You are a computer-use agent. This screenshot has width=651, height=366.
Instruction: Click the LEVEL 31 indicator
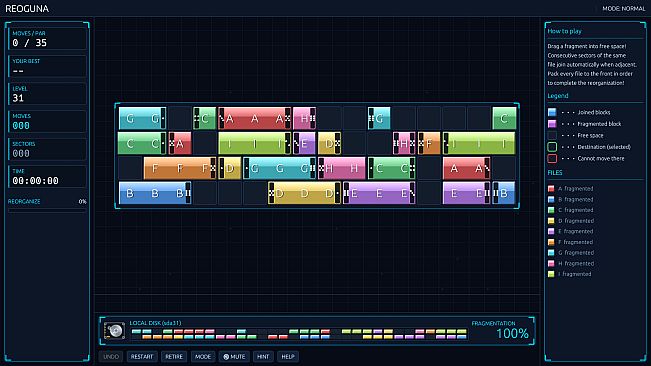tap(47, 94)
